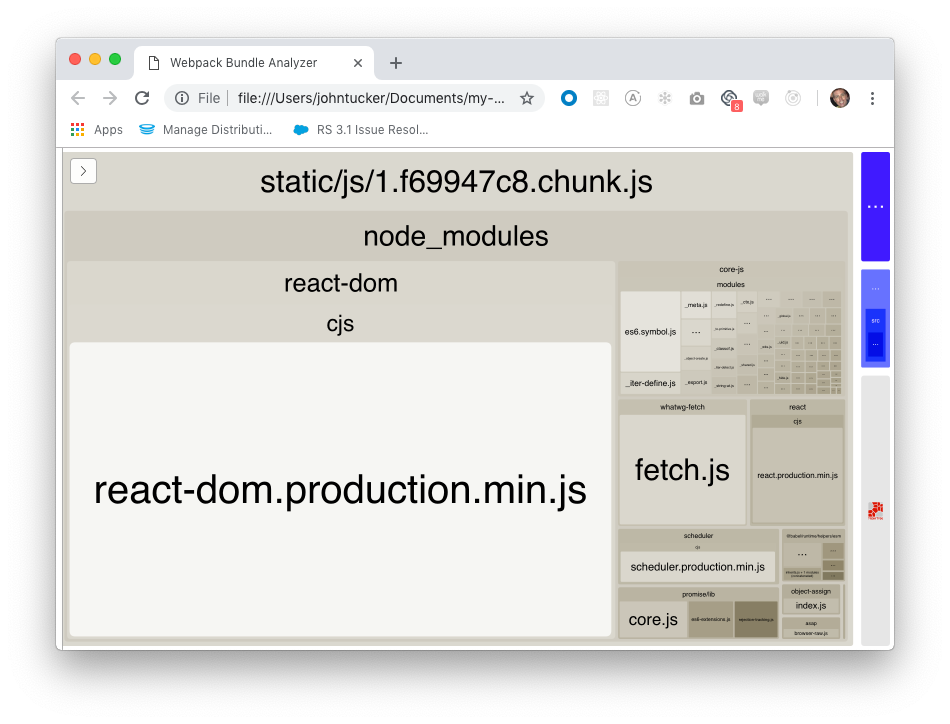950x724 pixels.
Task: Select the static/js/1.f69947c8.chunk.js header
Action: tap(456, 182)
